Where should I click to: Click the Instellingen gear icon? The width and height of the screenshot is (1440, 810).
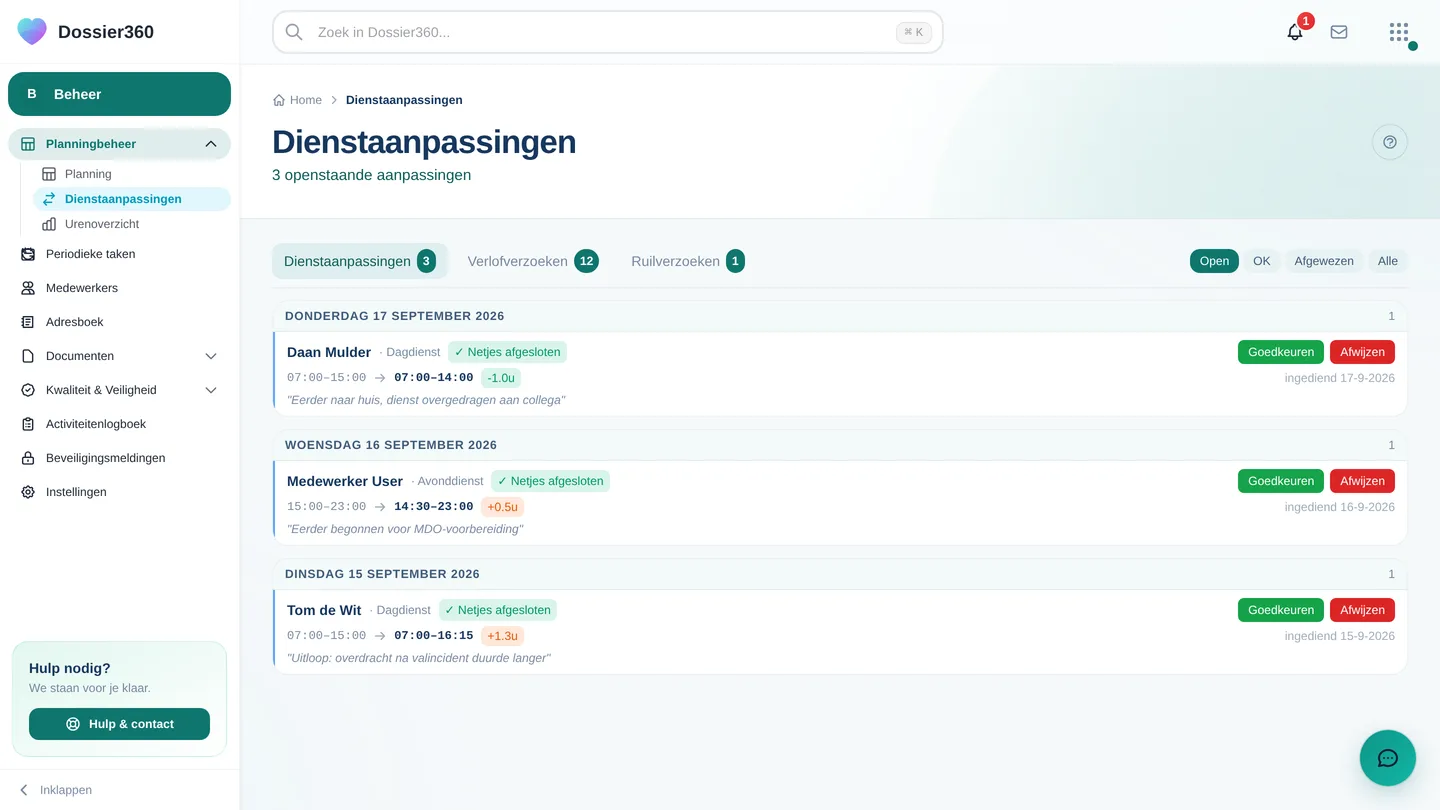pos(28,492)
